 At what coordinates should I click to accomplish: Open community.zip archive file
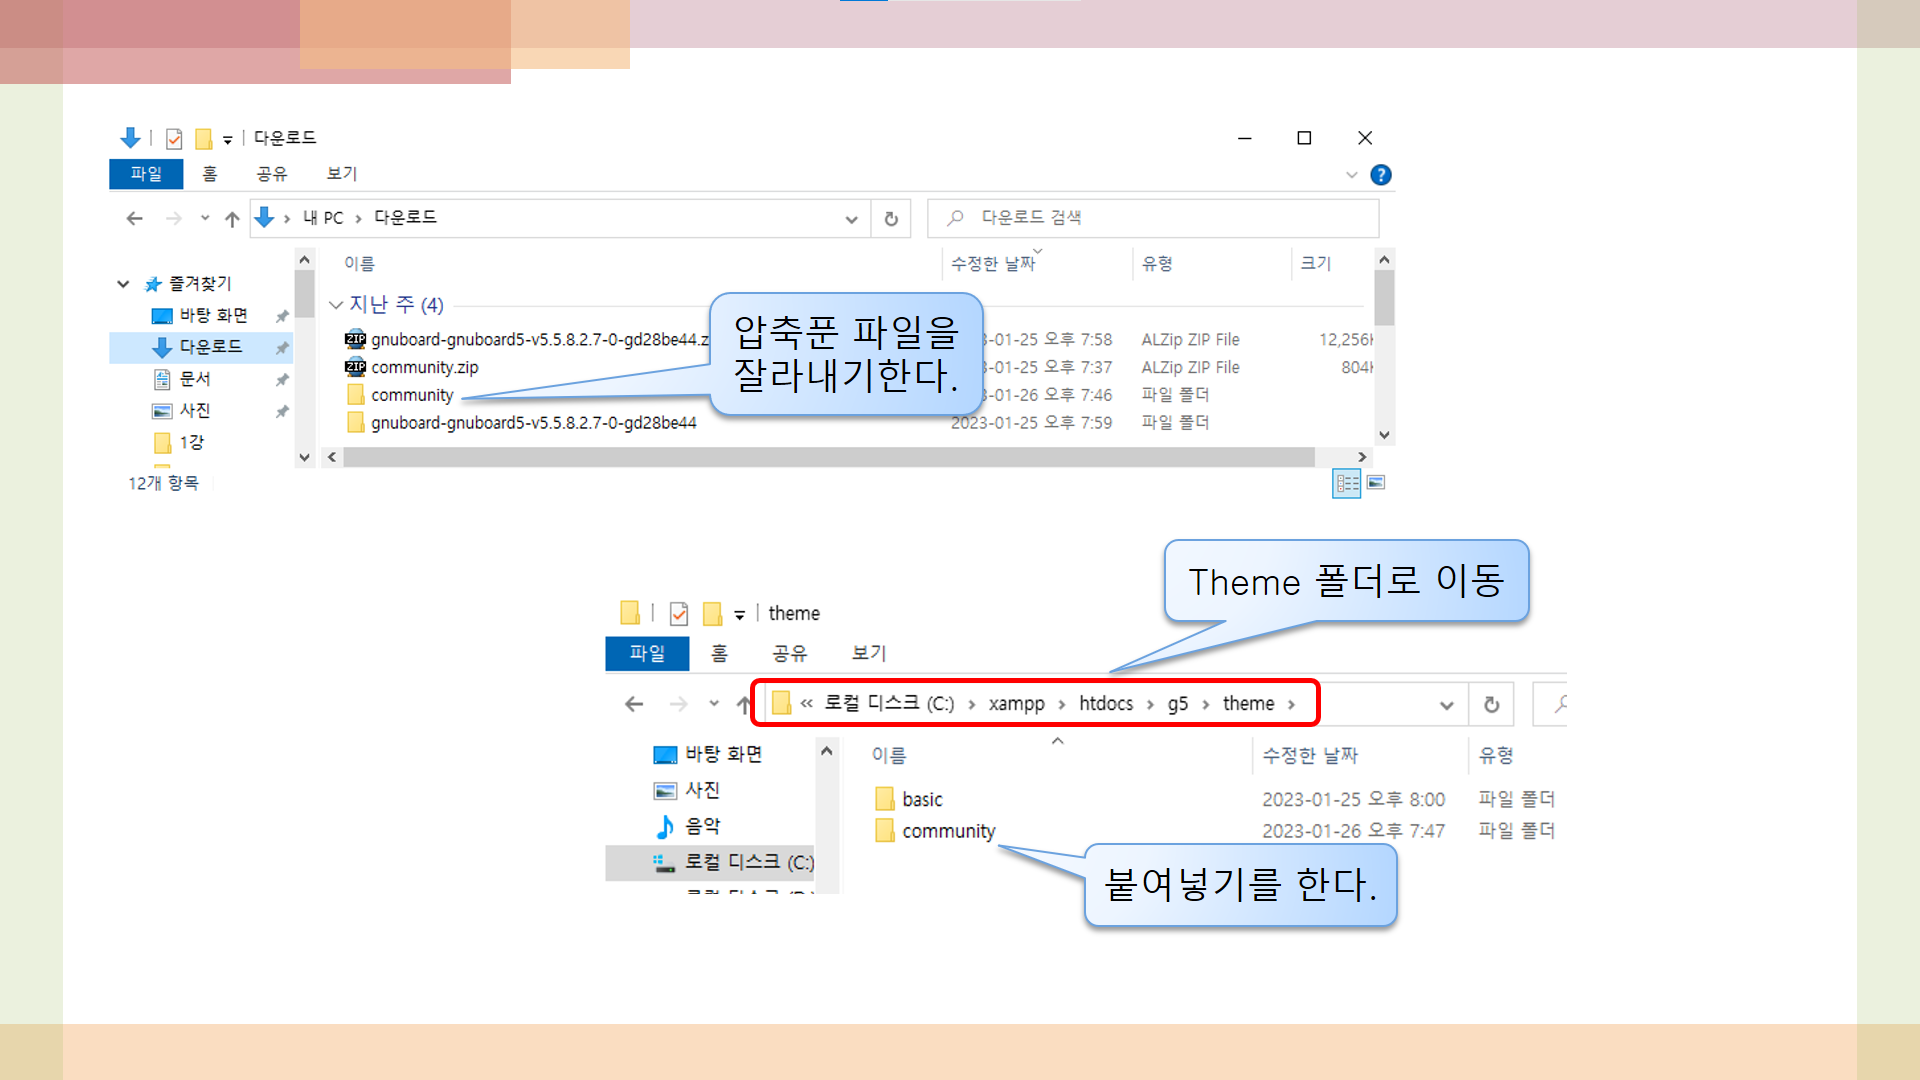point(424,367)
